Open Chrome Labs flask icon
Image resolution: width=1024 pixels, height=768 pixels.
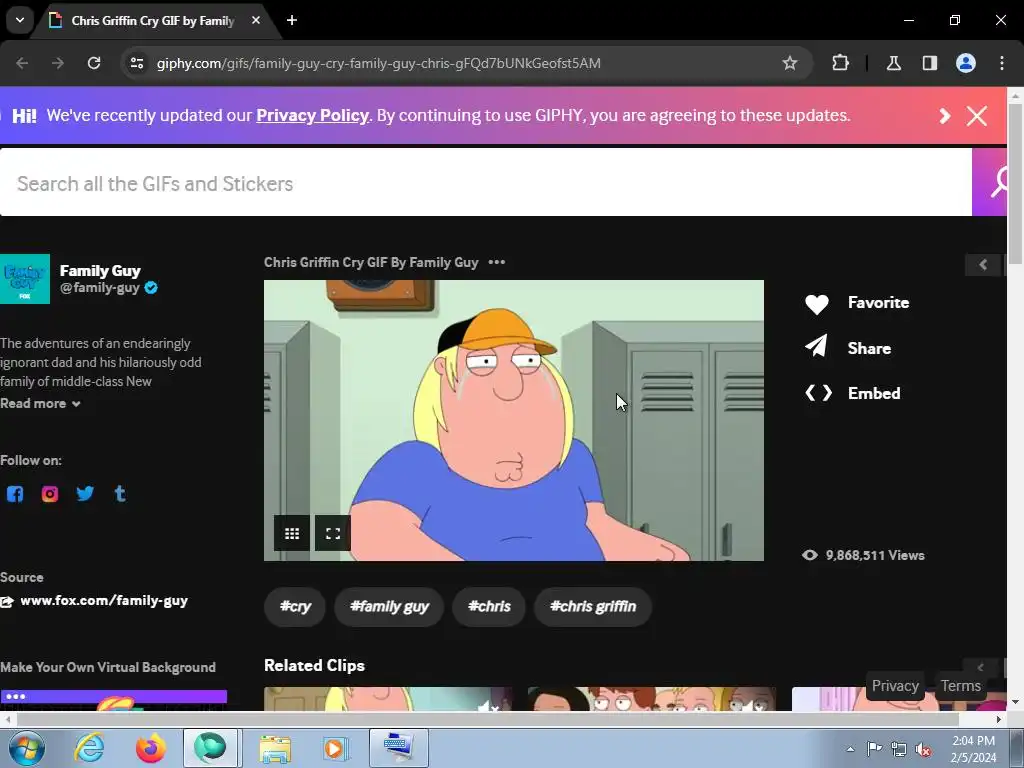(x=893, y=63)
